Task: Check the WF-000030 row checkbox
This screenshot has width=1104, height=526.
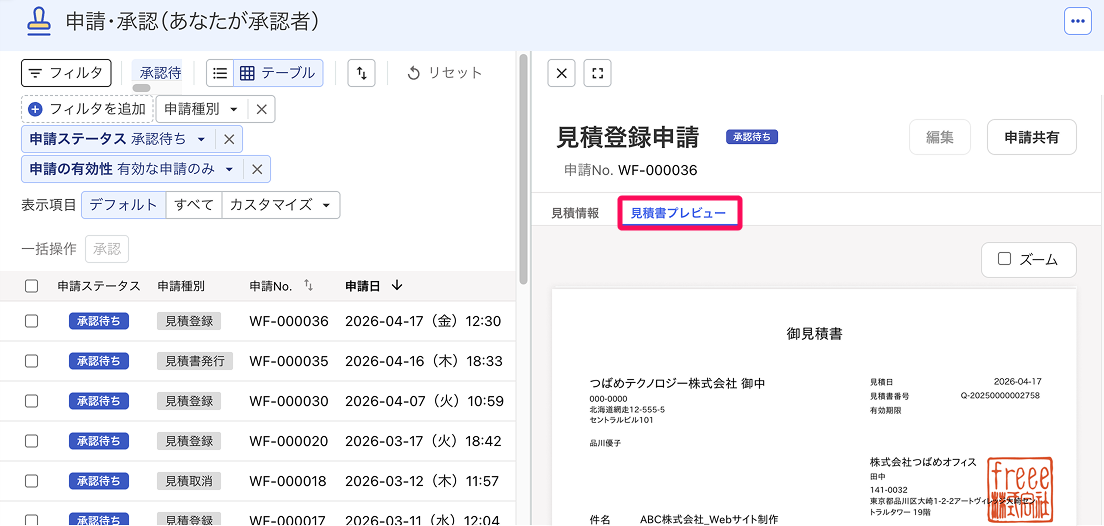Action: (31, 401)
